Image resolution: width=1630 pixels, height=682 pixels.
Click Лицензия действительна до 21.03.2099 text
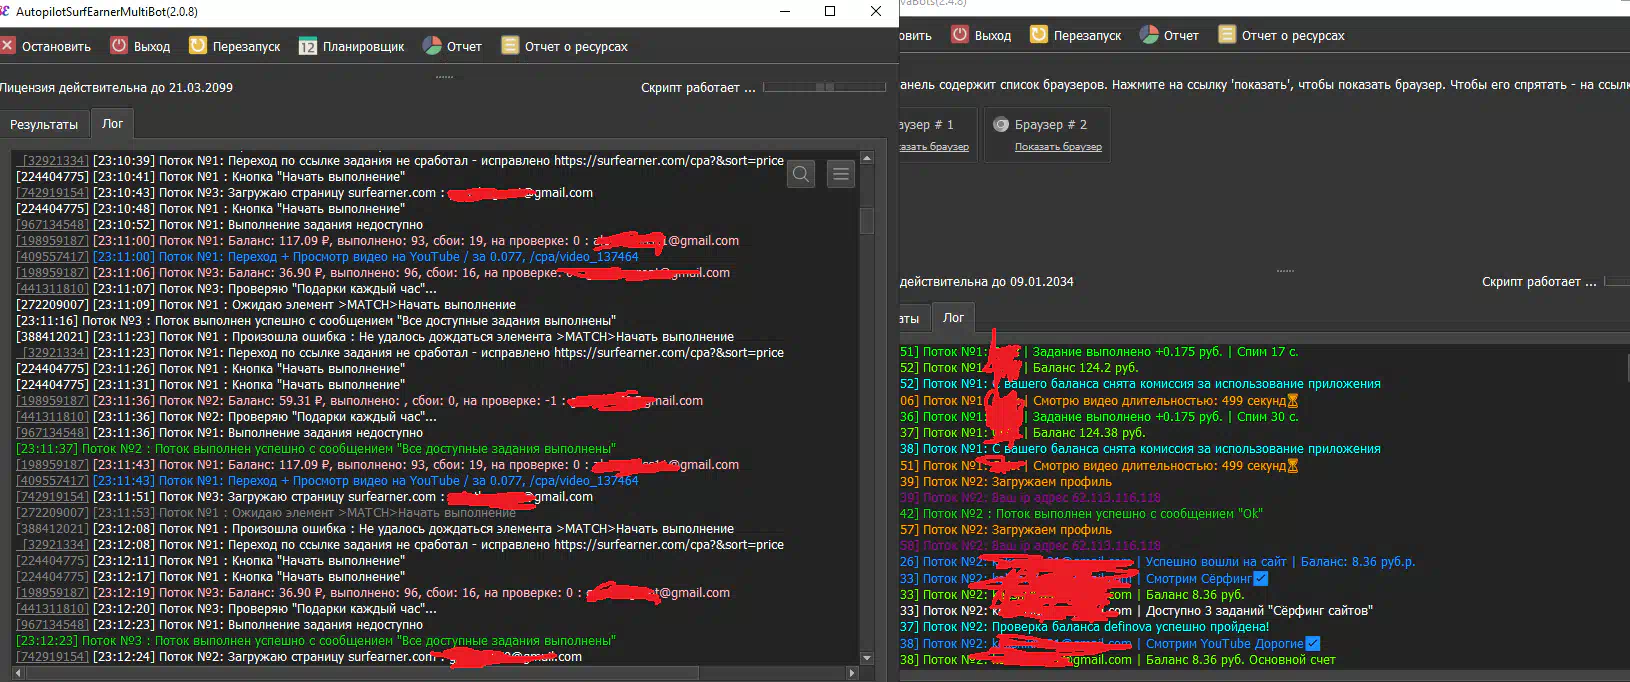tap(116, 87)
